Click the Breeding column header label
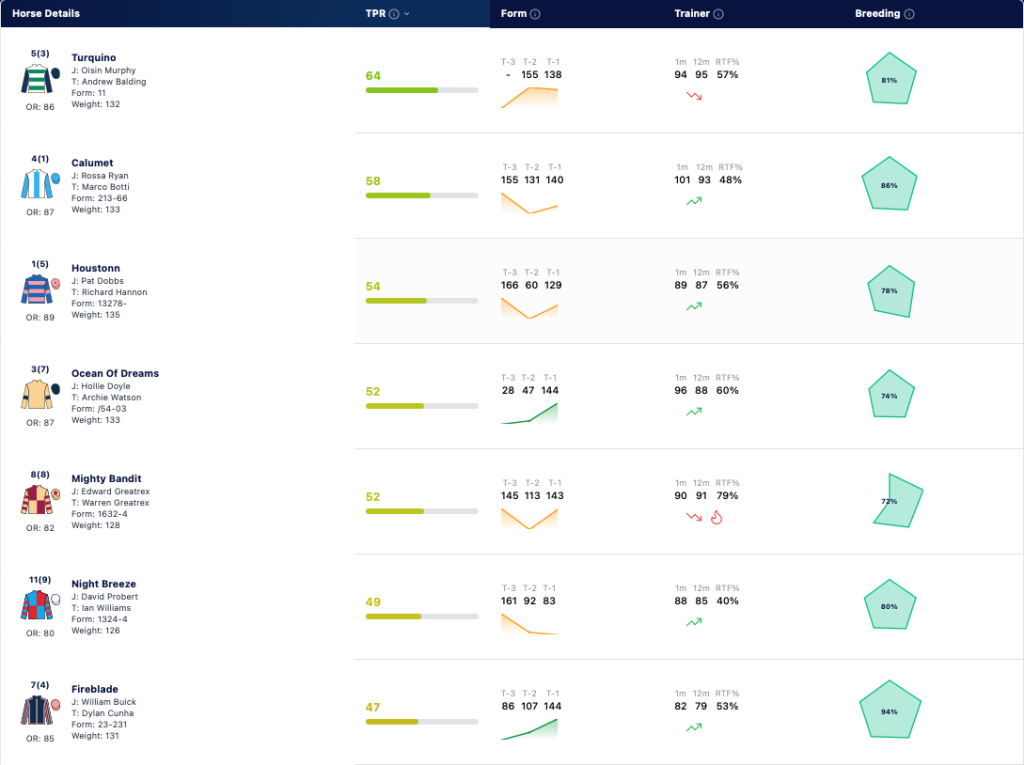Screen dimensions: 1024x765 coord(877,14)
